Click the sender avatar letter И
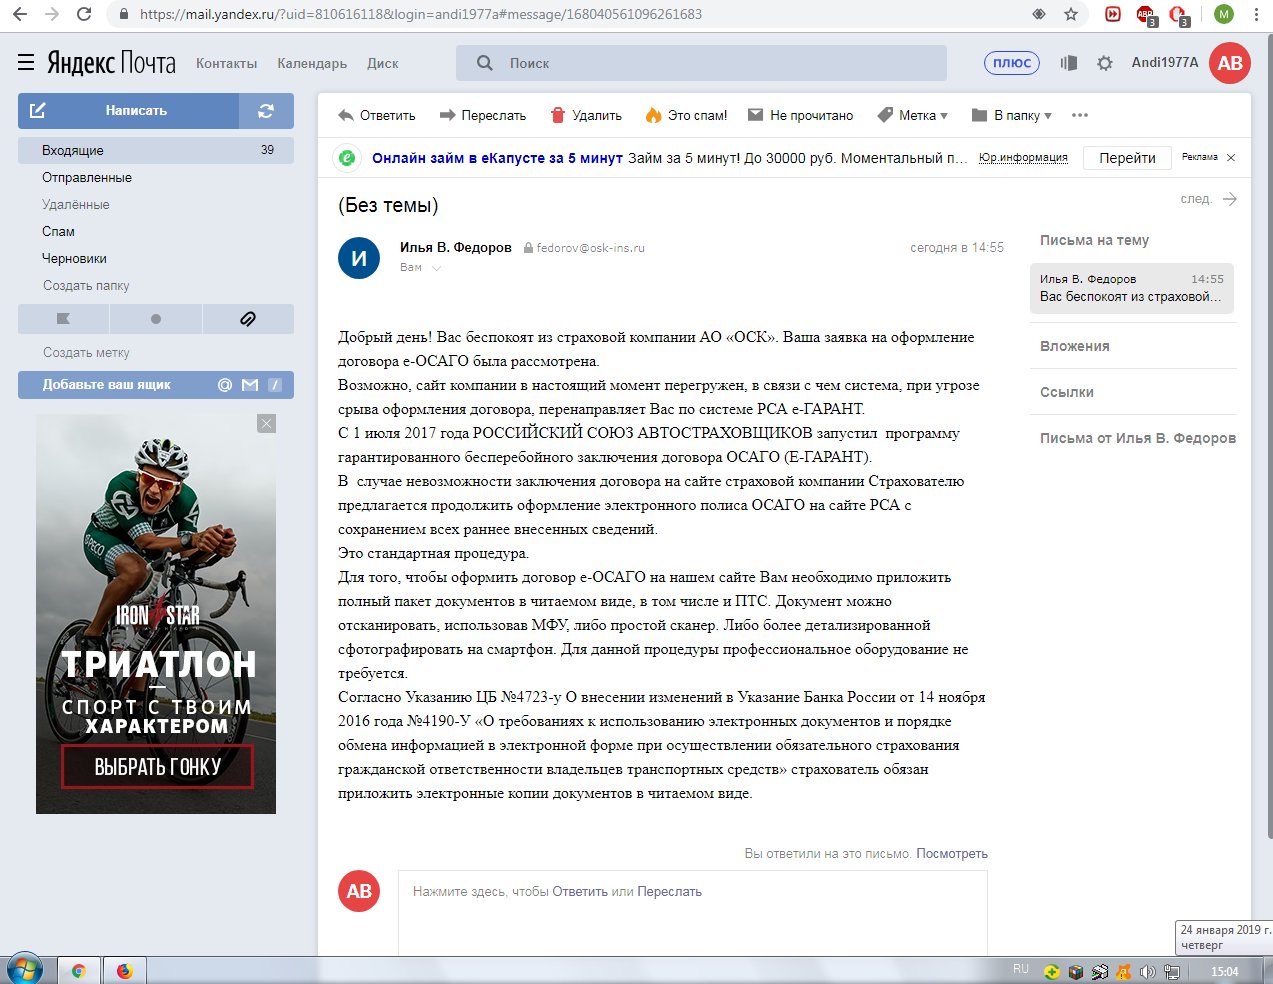 pyautogui.click(x=359, y=258)
